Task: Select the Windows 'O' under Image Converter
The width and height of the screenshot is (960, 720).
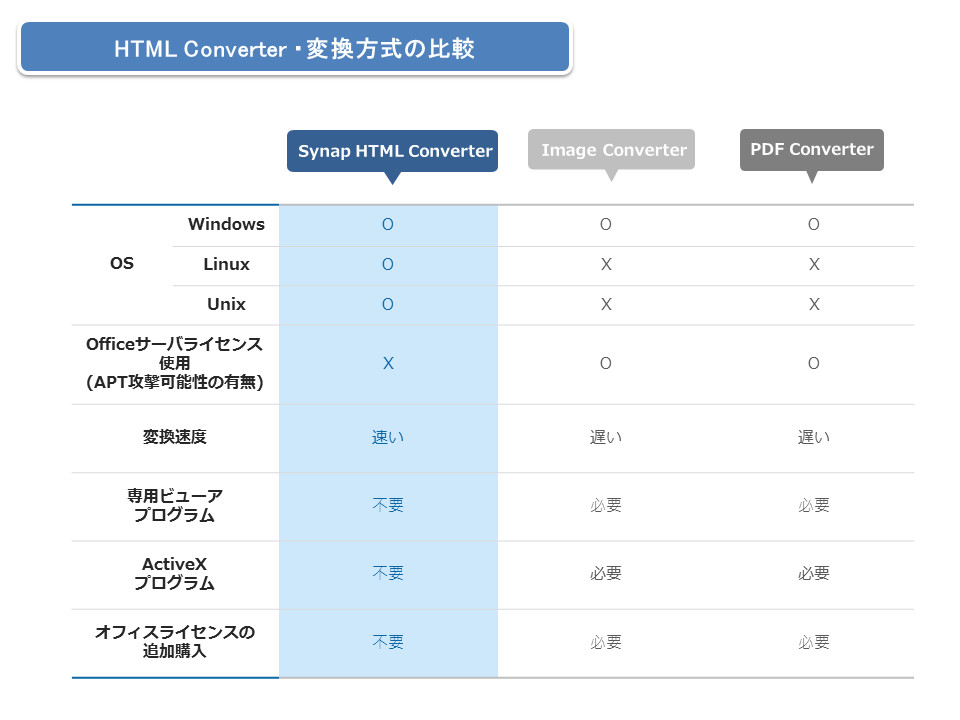Action: 606,224
